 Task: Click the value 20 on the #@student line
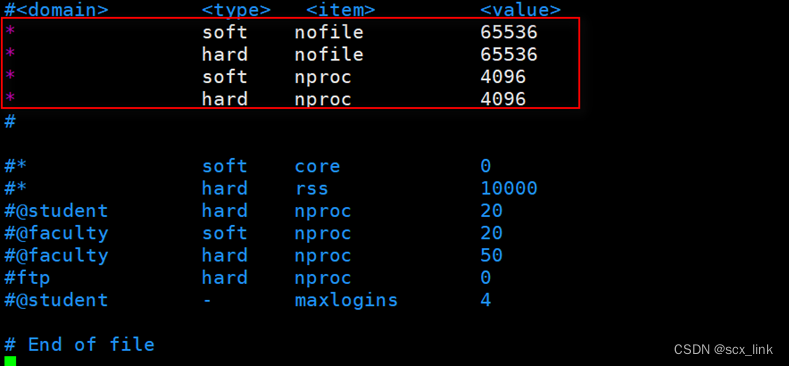[x=491, y=210]
